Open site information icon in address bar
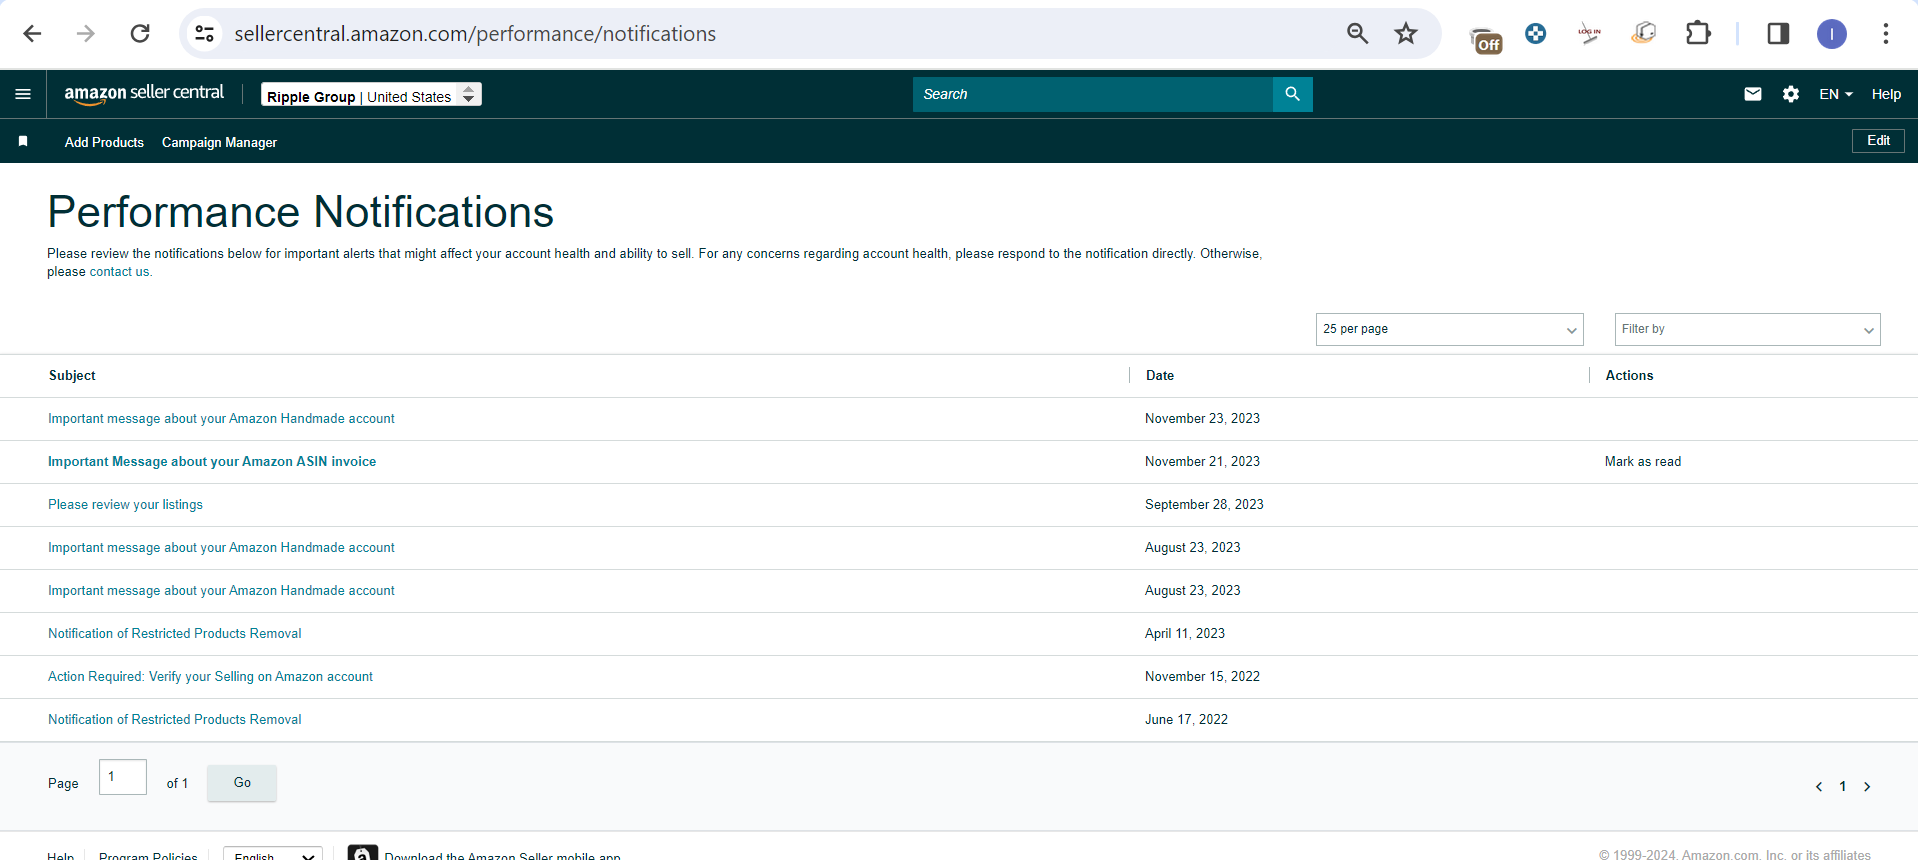Screen dimensions: 1918x860 (204, 34)
